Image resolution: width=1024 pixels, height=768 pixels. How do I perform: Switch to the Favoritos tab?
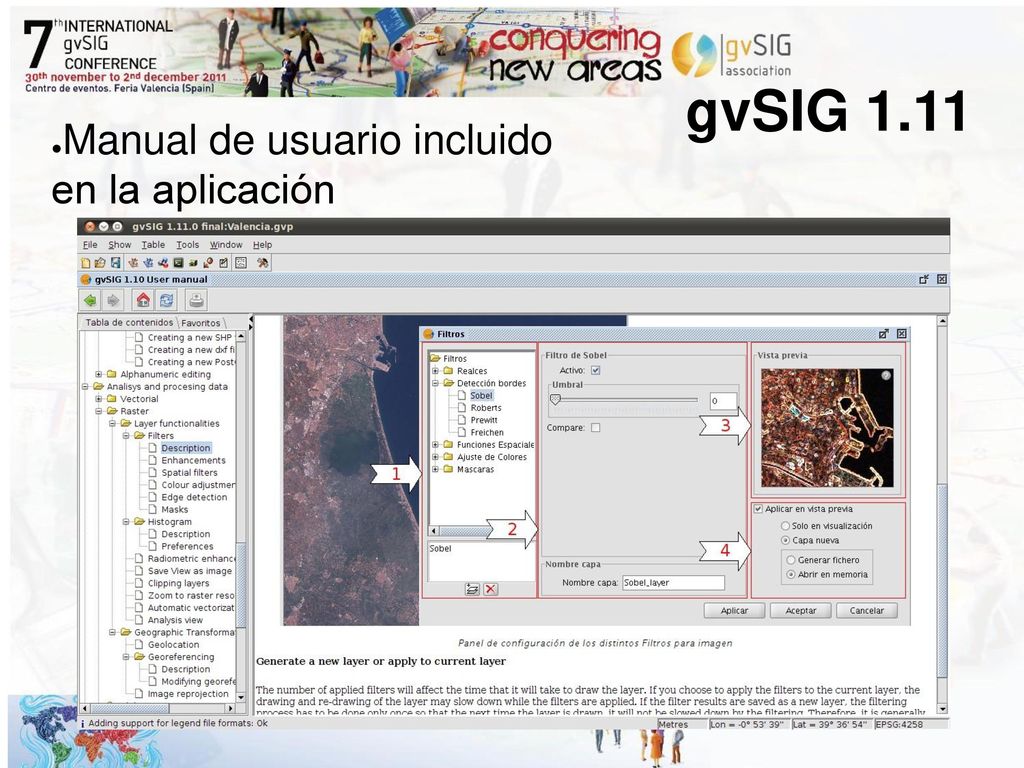(x=201, y=323)
